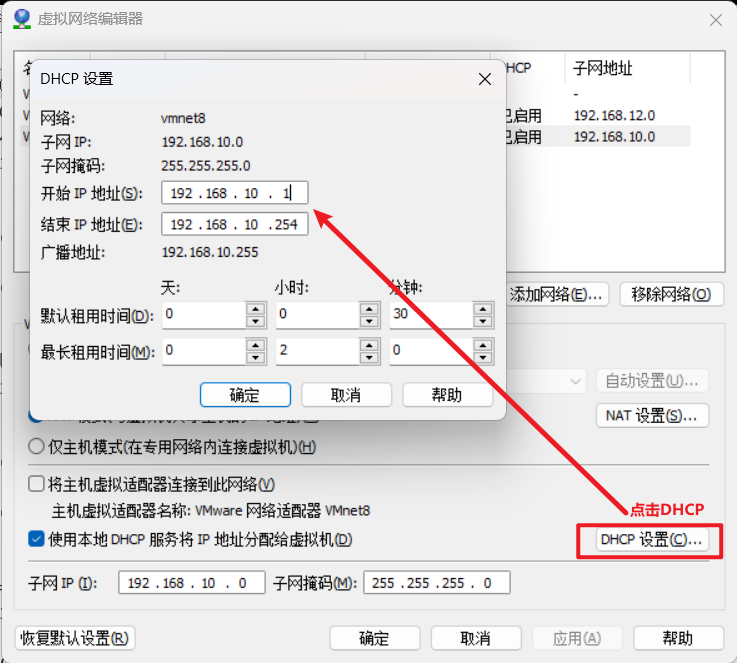Increase default lease days spinner
Viewport: 737px width, 663px height.
coord(255,309)
